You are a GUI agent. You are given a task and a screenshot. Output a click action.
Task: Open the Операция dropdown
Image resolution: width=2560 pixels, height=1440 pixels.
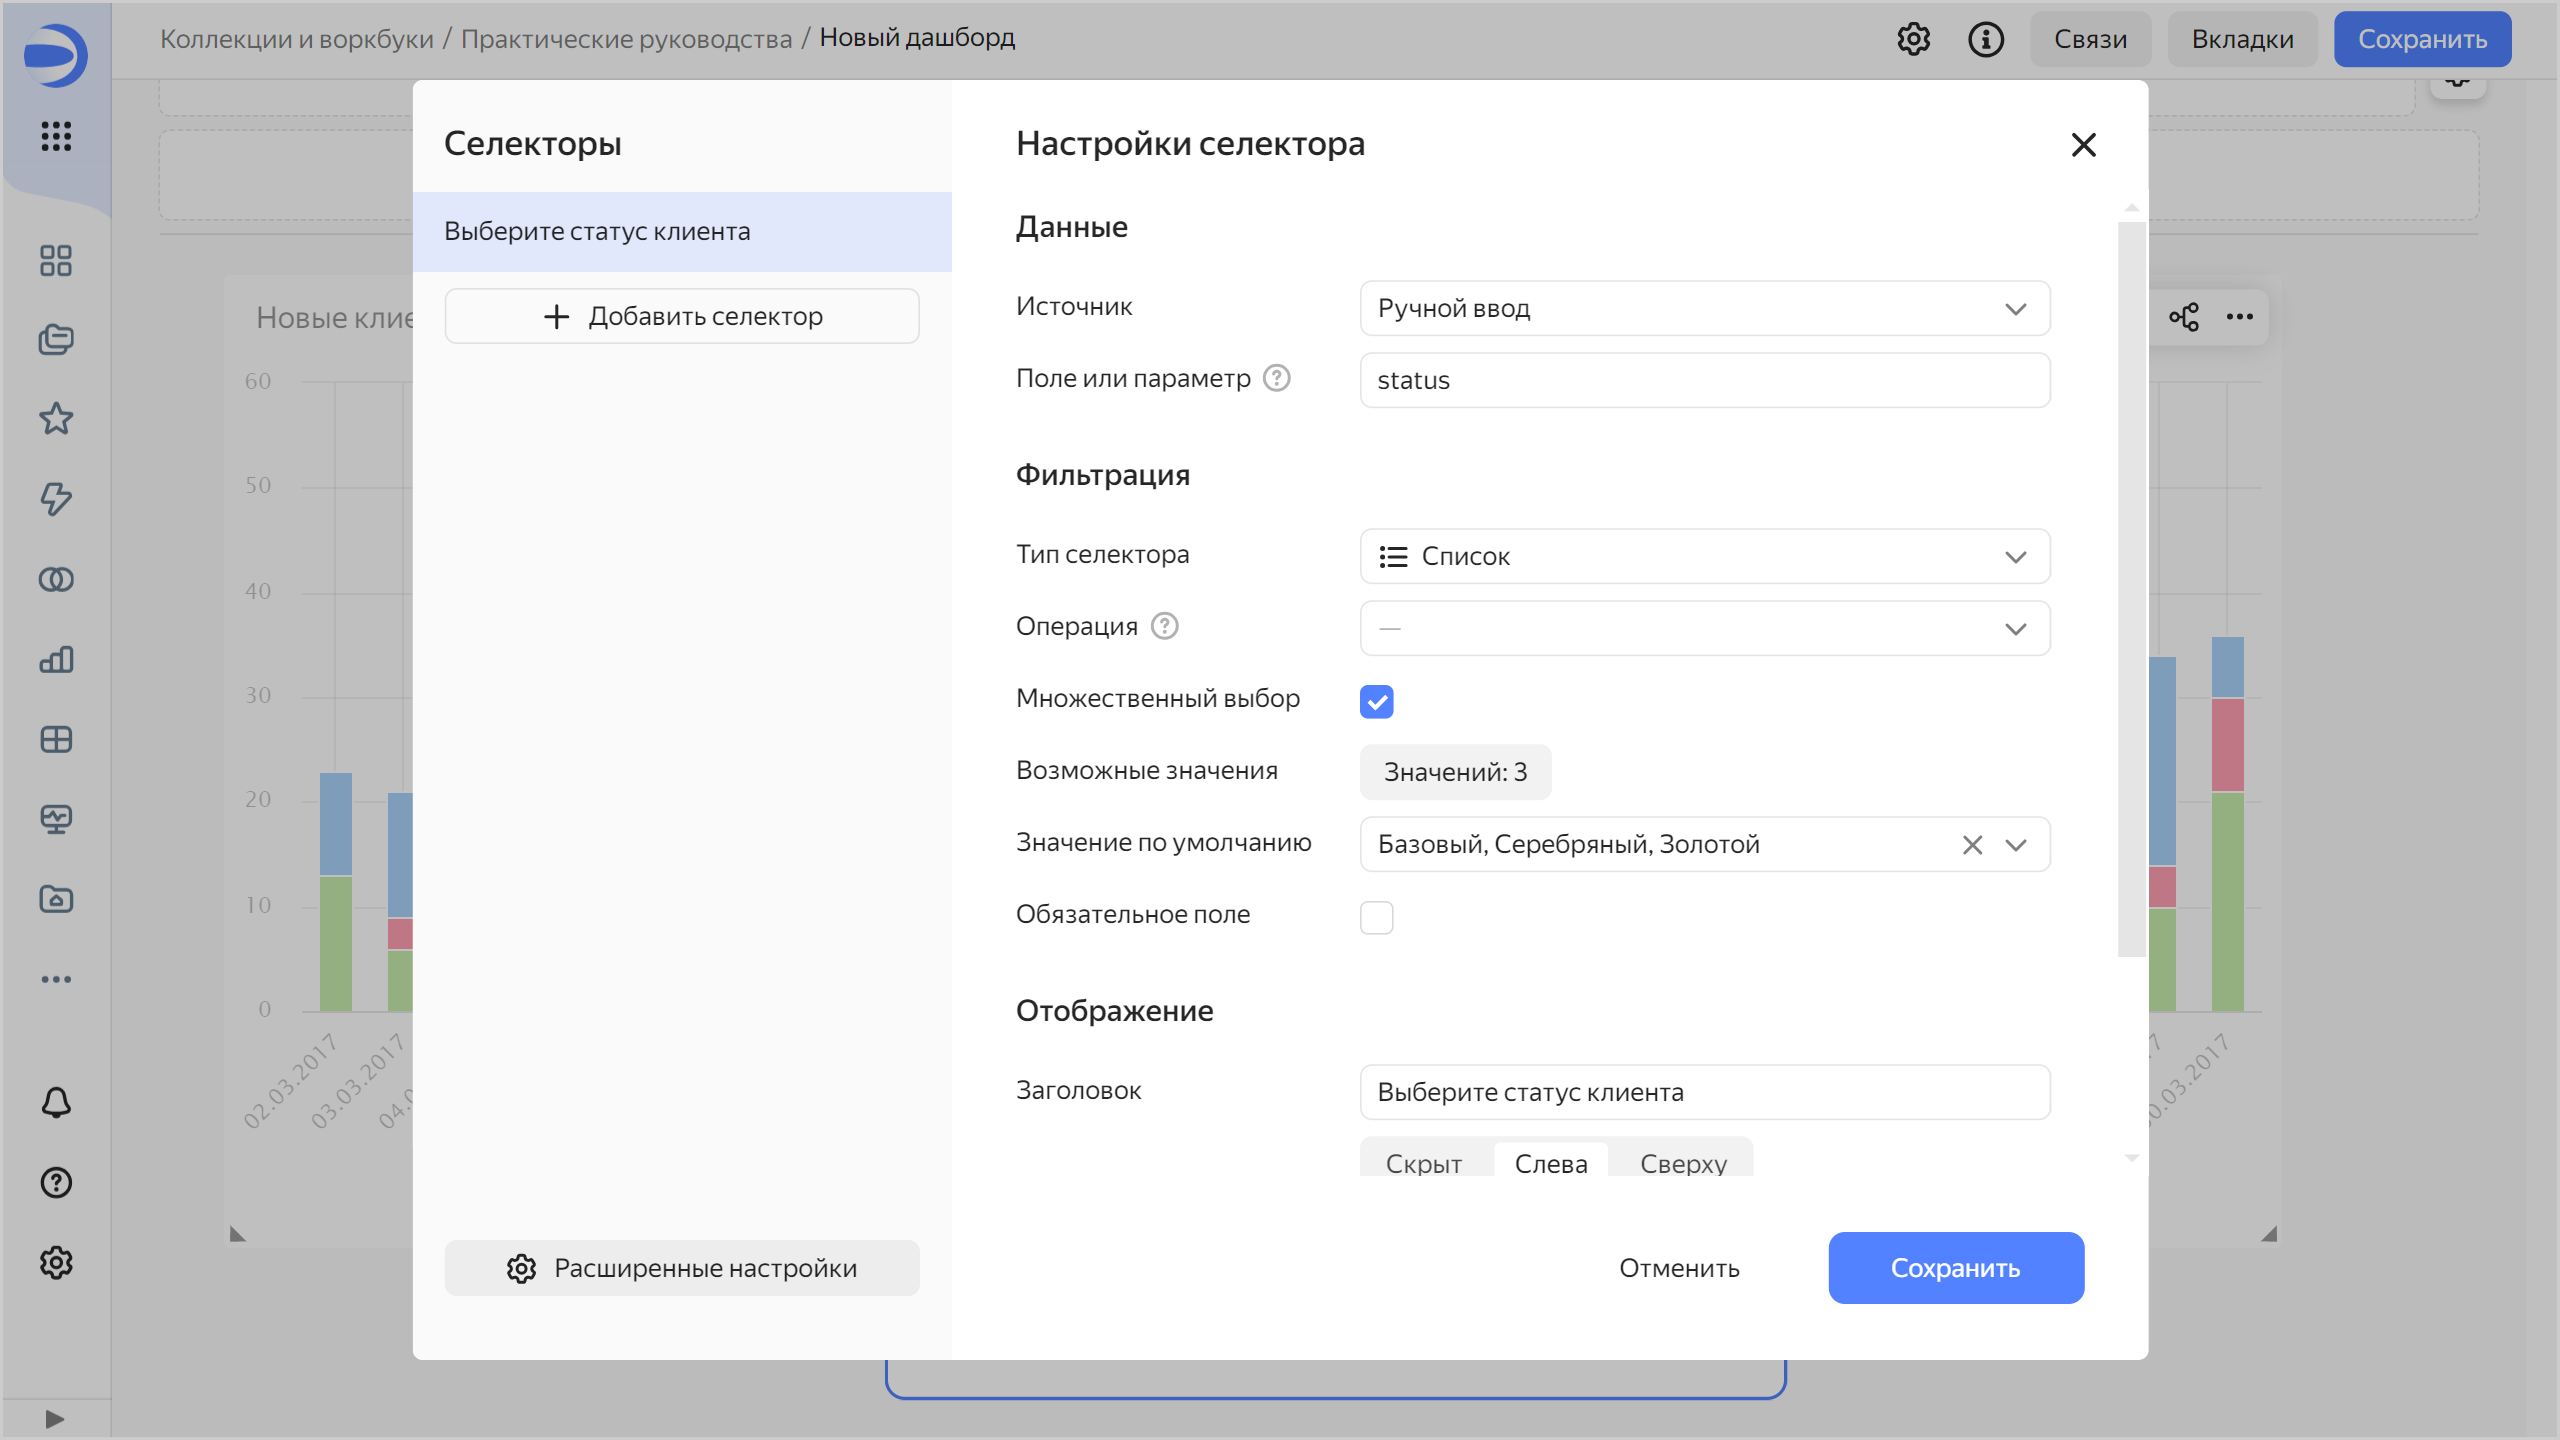coord(1704,628)
